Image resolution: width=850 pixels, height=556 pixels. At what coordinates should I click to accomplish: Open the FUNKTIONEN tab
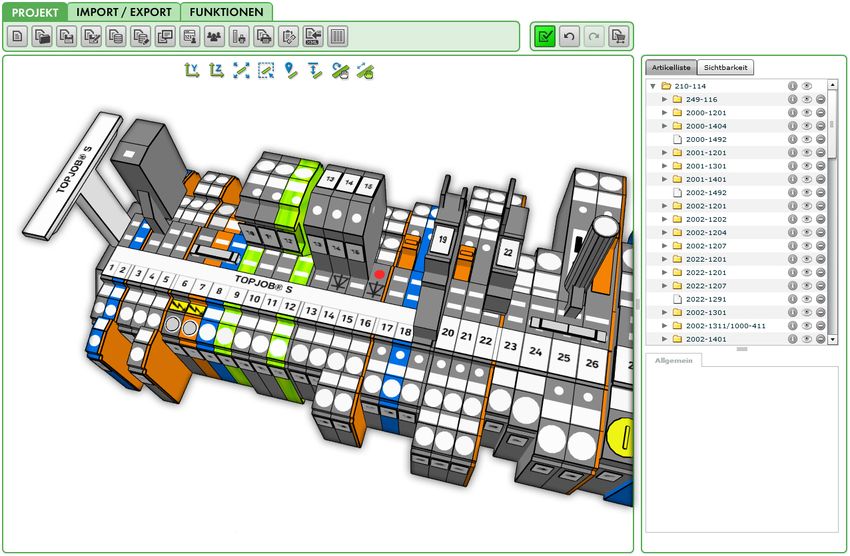[226, 12]
